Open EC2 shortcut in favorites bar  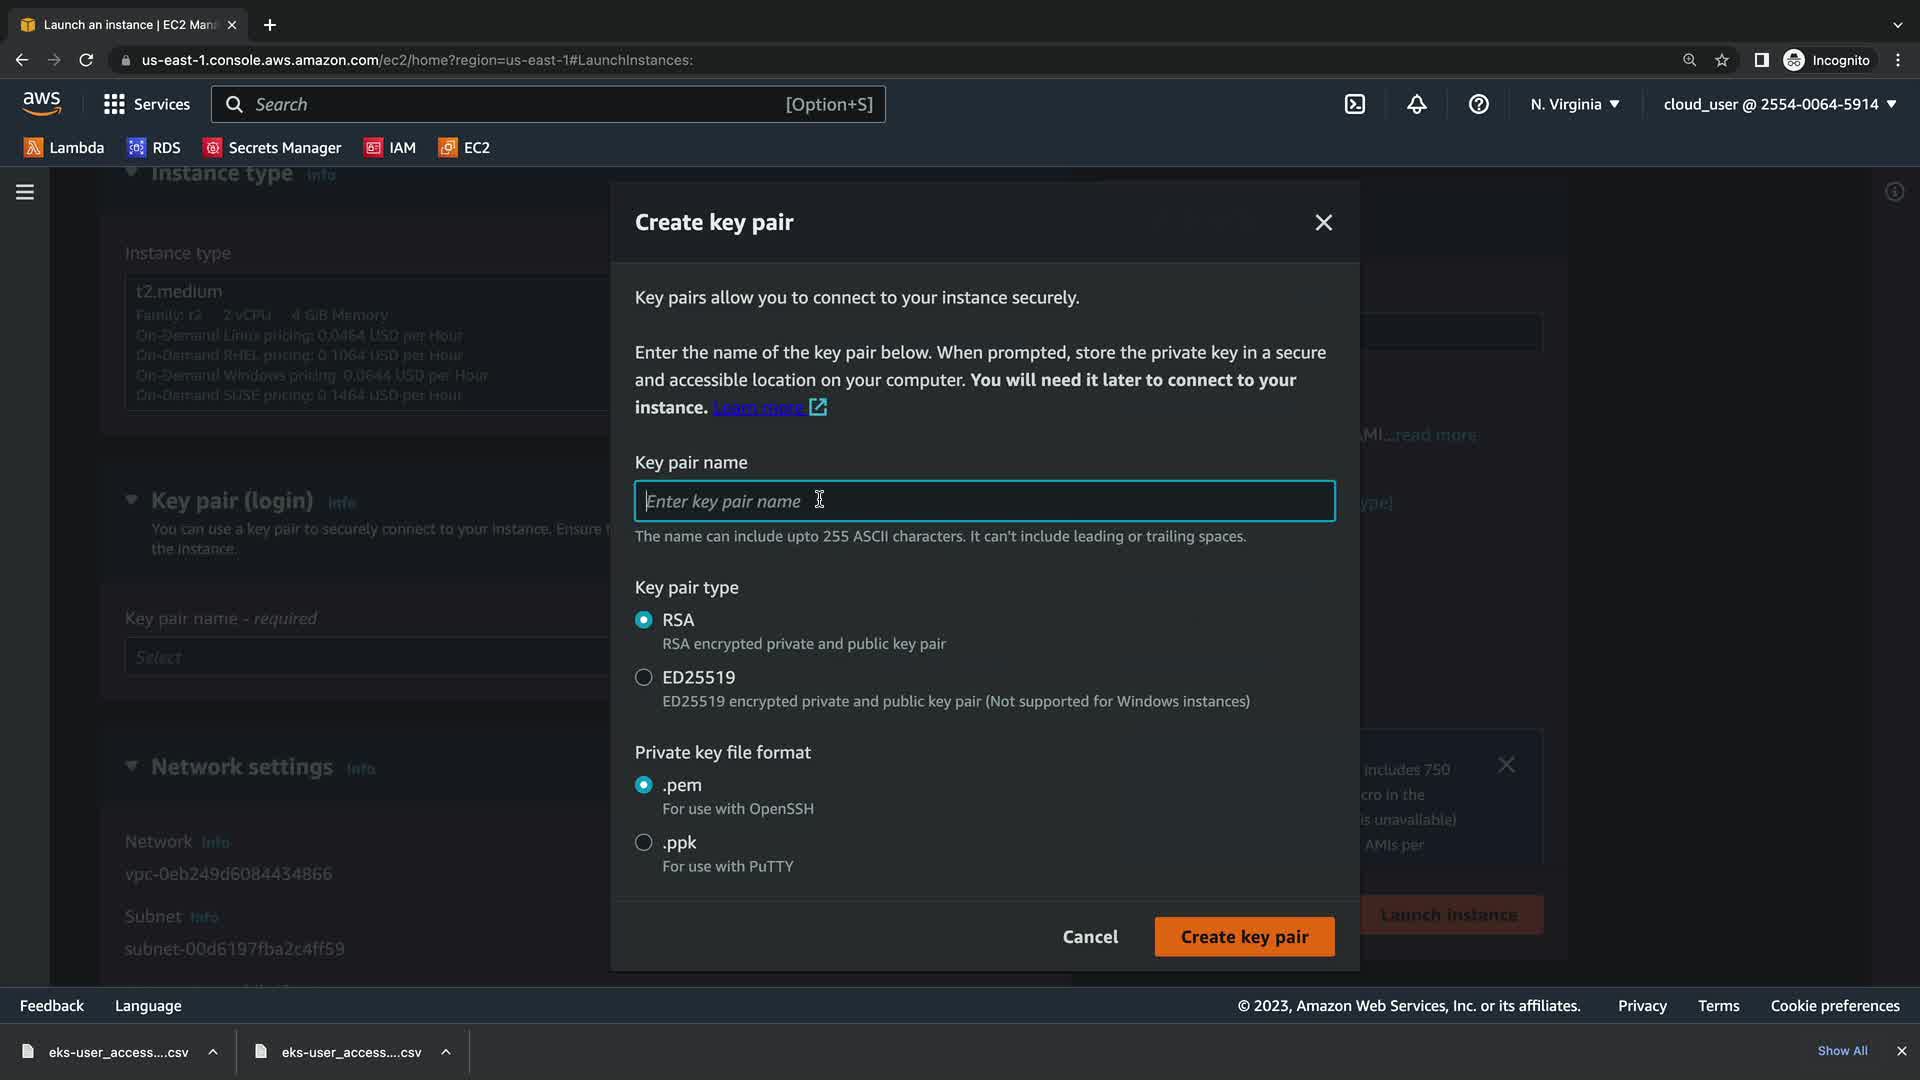tap(464, 147)
